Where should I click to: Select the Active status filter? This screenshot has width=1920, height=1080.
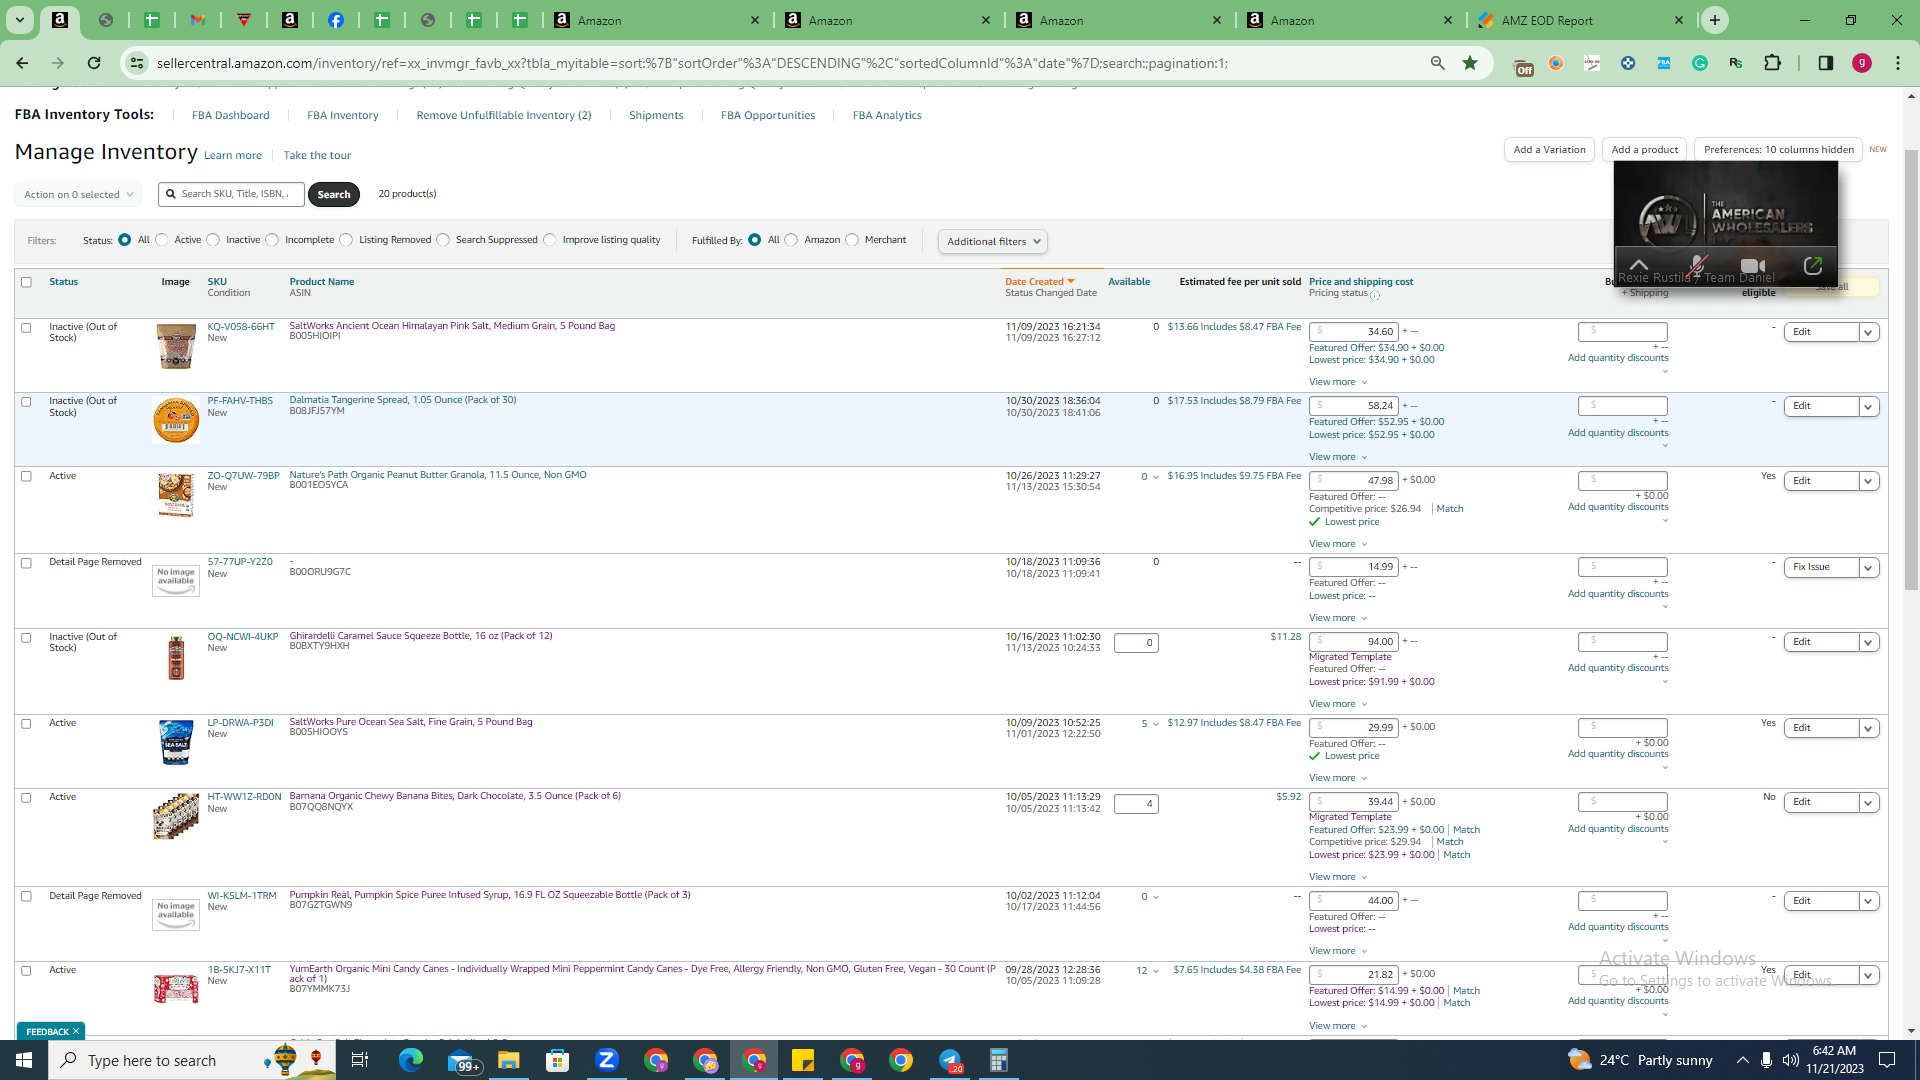click(x=162, y=240)
